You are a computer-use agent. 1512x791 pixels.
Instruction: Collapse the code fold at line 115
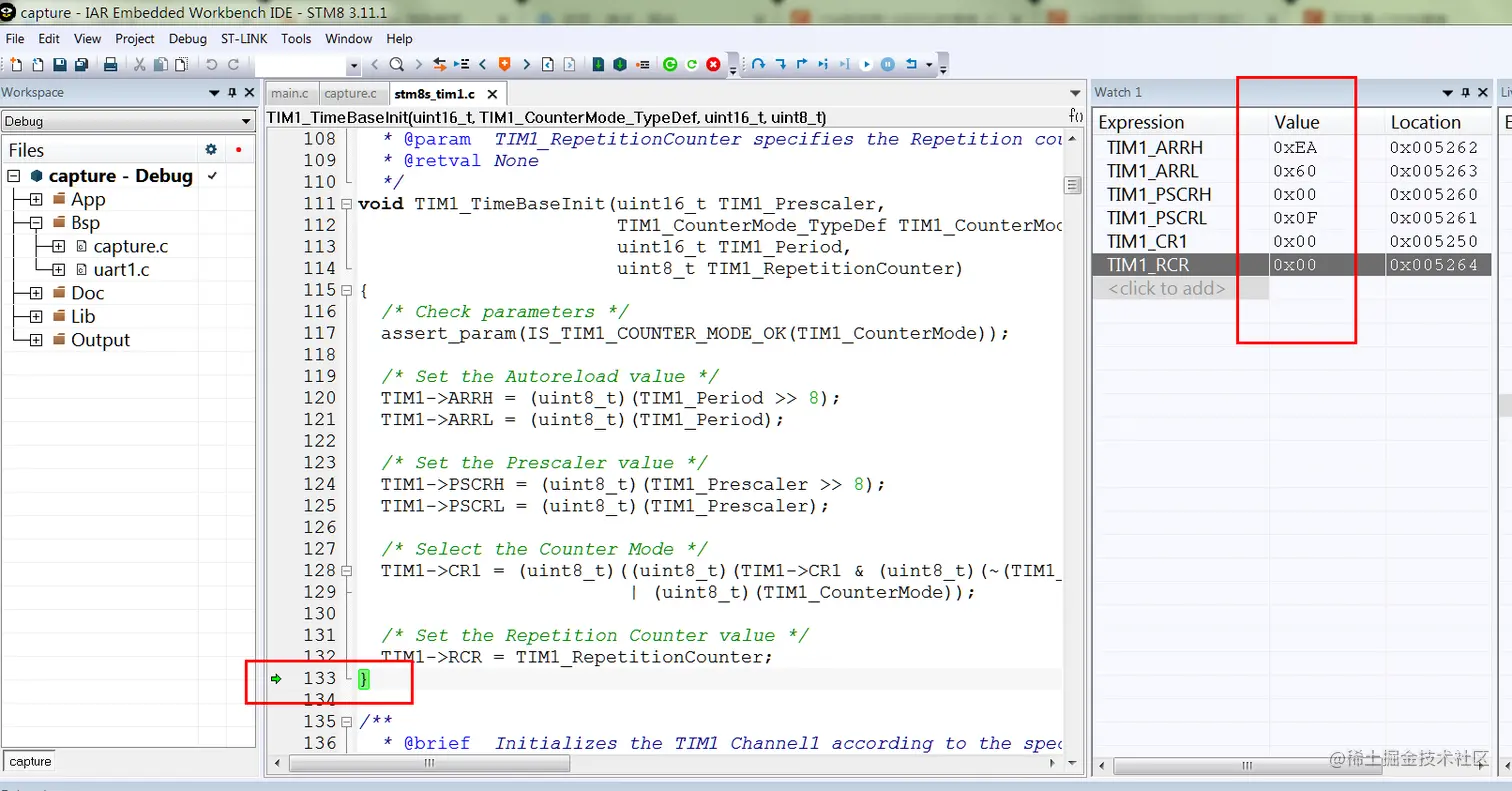pos(347,290)
